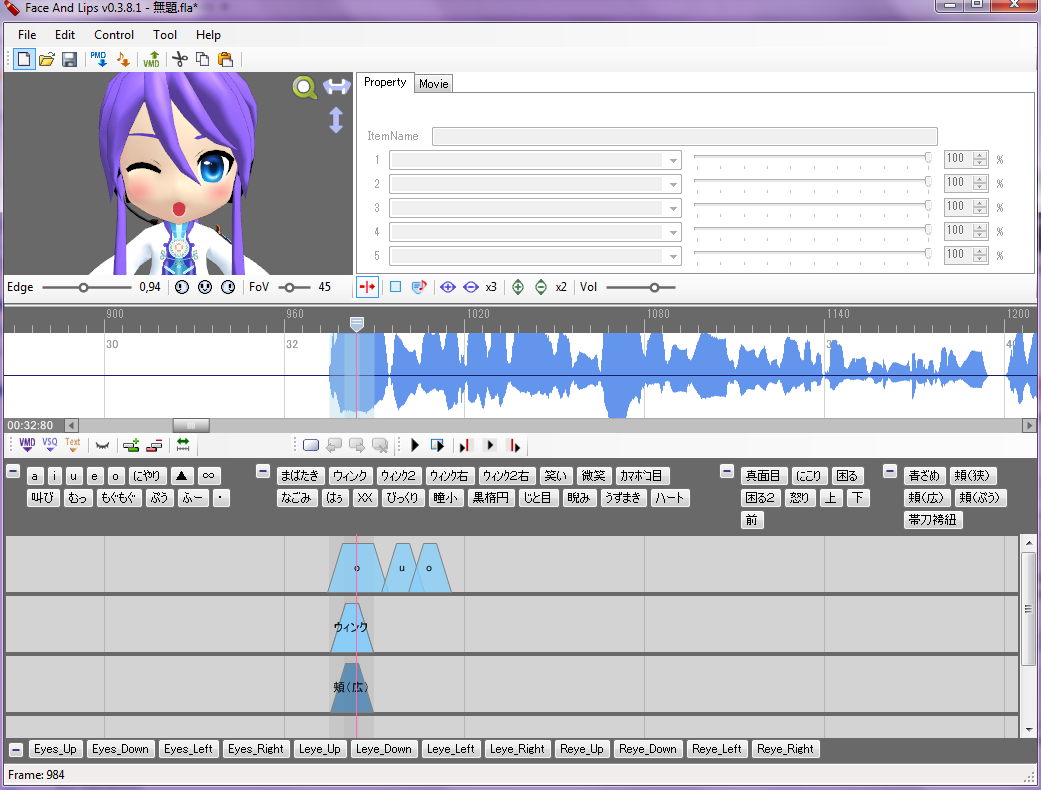The height and width of the screenshot is (790, 1041).
Task: Toggle the red cursor-follow icon
Action: pos(367,287)
